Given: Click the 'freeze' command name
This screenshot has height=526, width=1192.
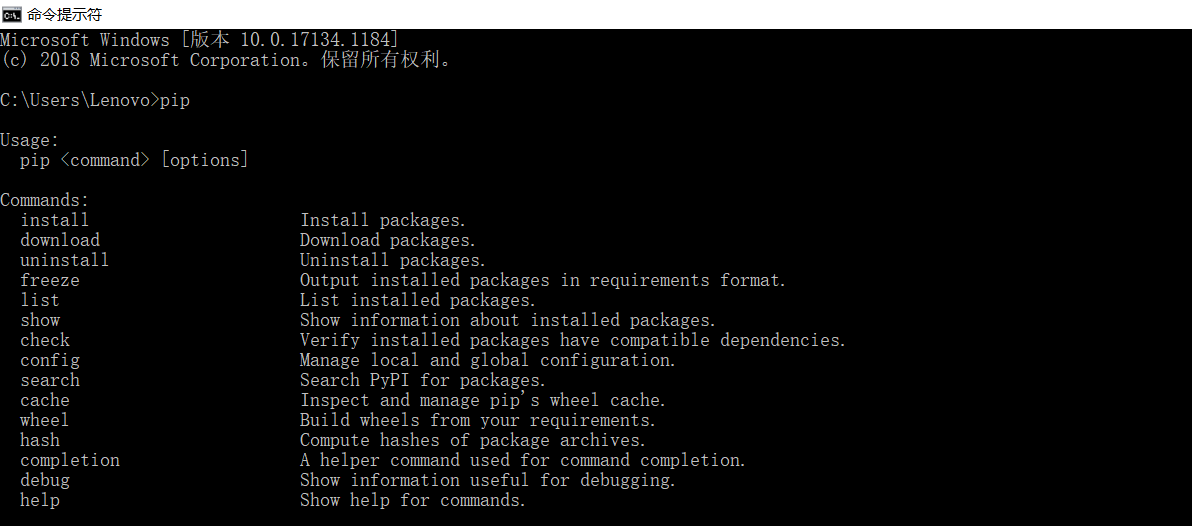Looking at the screenshot, I should [50, 280].
